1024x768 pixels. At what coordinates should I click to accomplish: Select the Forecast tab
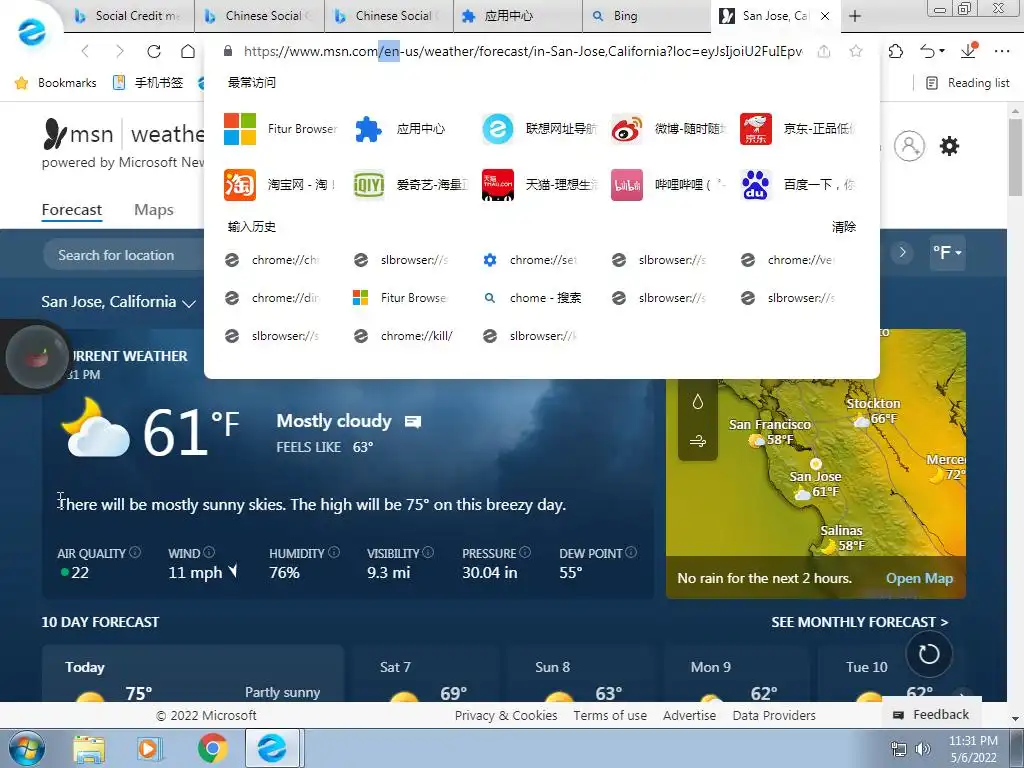pos(72,210)
